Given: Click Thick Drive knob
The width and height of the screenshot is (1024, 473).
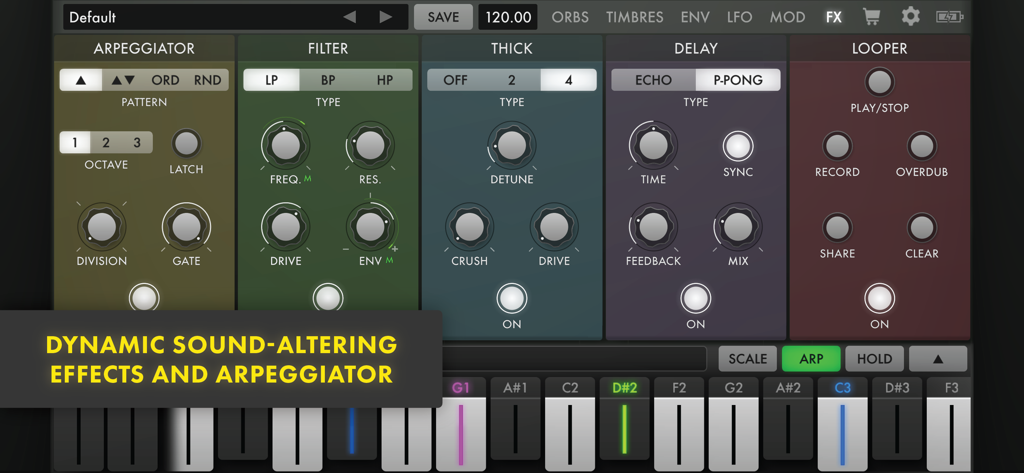Looking at the screenshot, I should pos(554,227).
